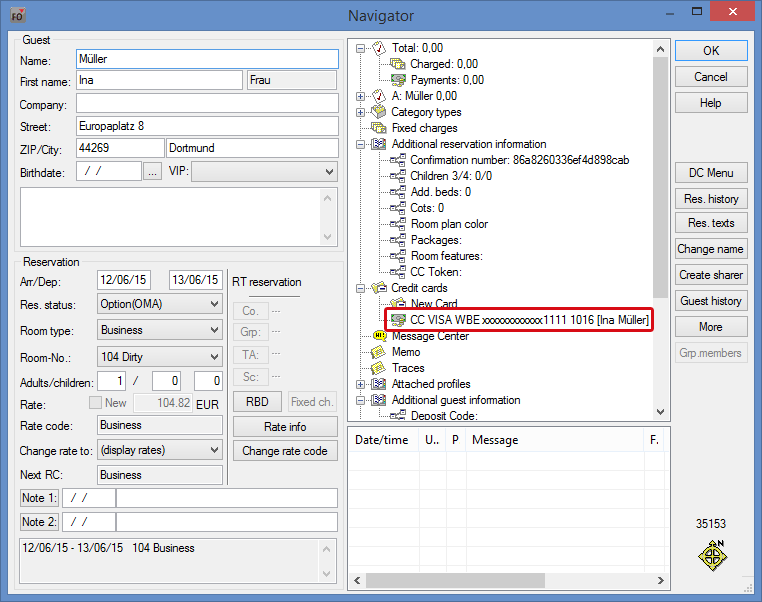Click the Message Center icon
Image resolution: width=762 pixels, height=602 pixels.
click(379, 336)
